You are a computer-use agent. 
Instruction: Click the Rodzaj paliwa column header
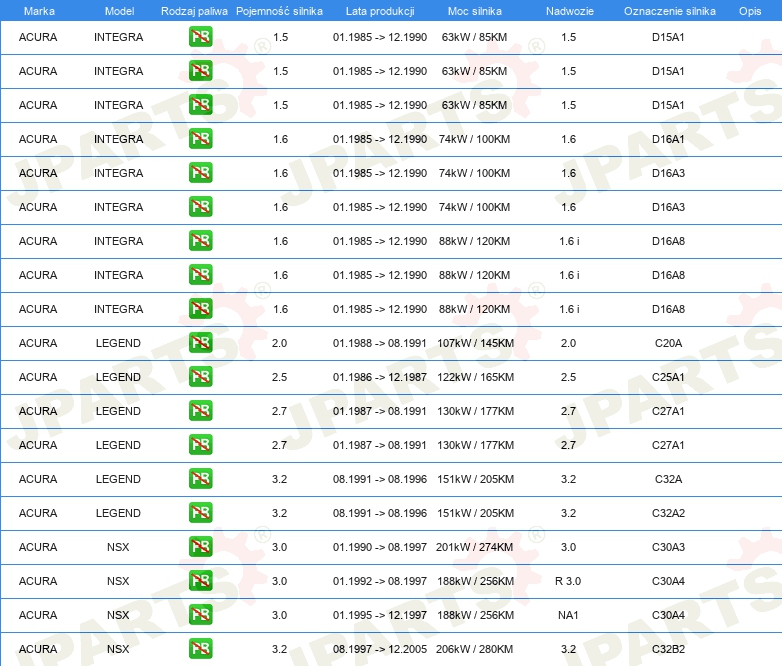click(194, 11)
